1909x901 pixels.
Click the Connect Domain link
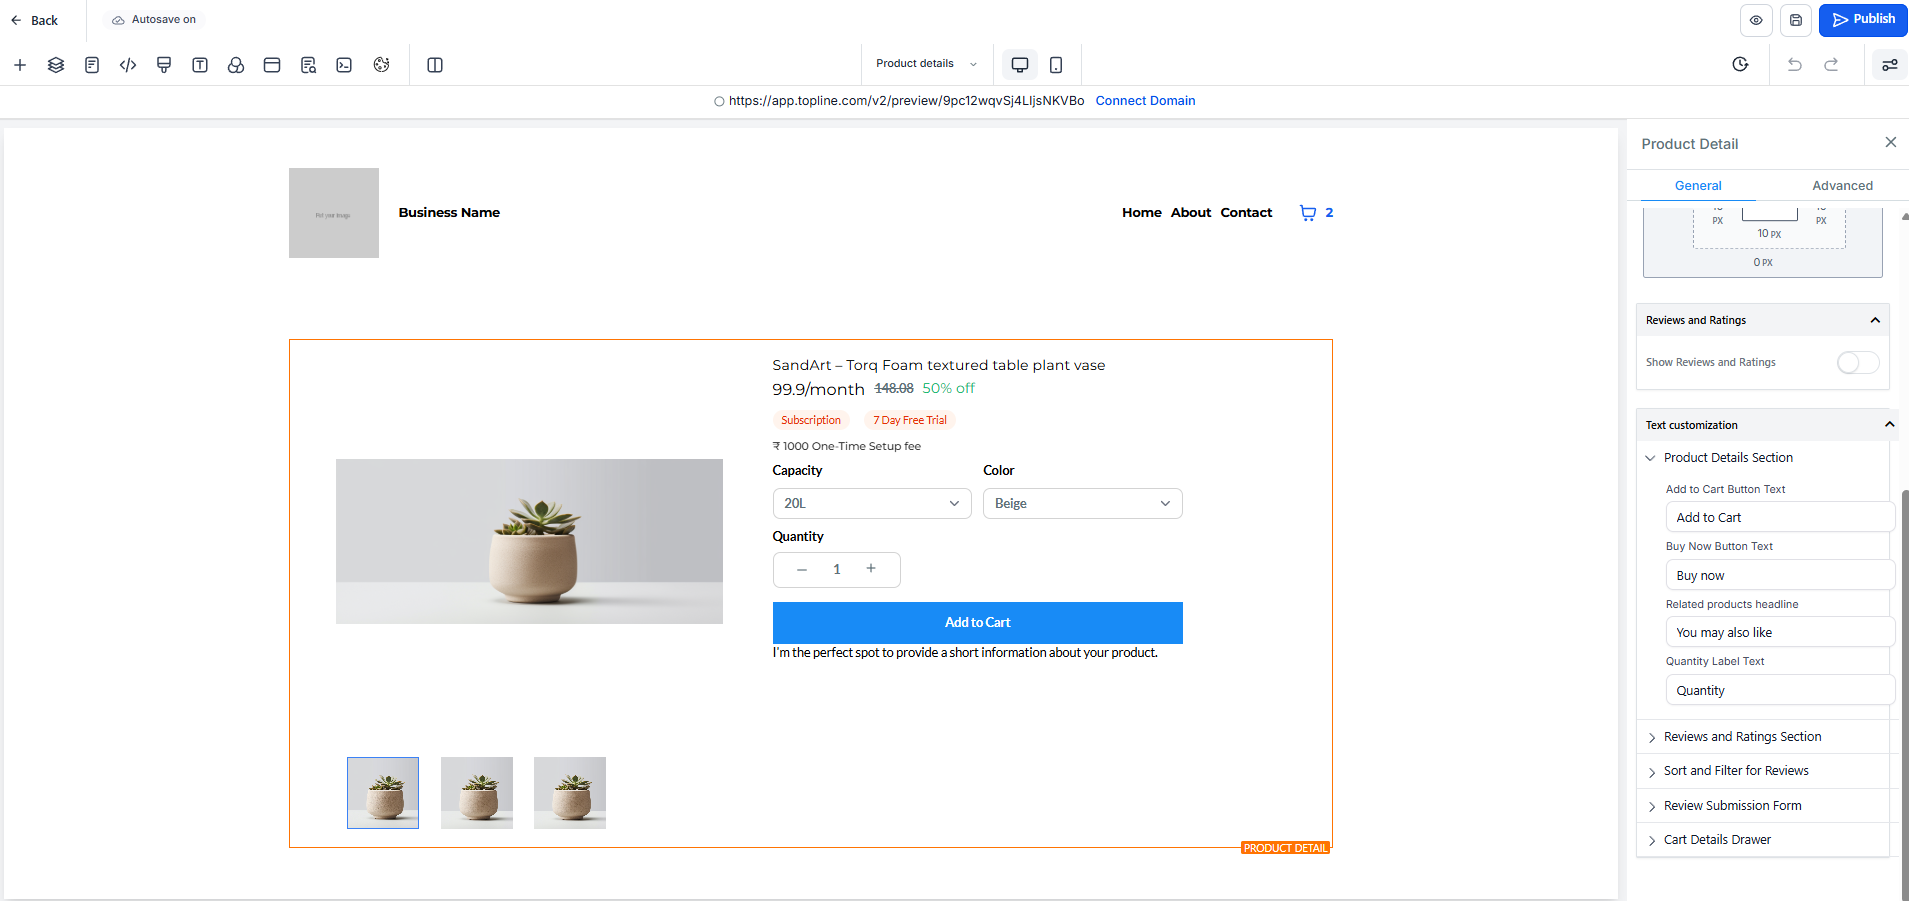(1145, 101)
